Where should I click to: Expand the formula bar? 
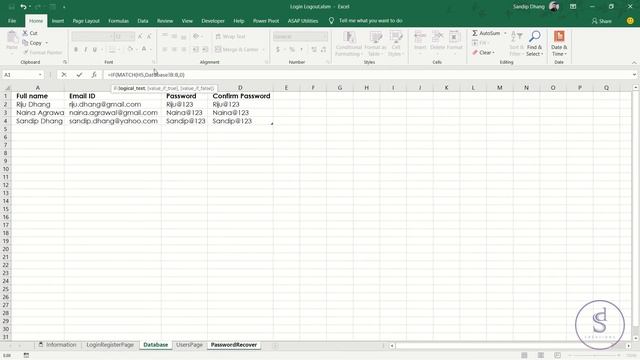point(634,75)
